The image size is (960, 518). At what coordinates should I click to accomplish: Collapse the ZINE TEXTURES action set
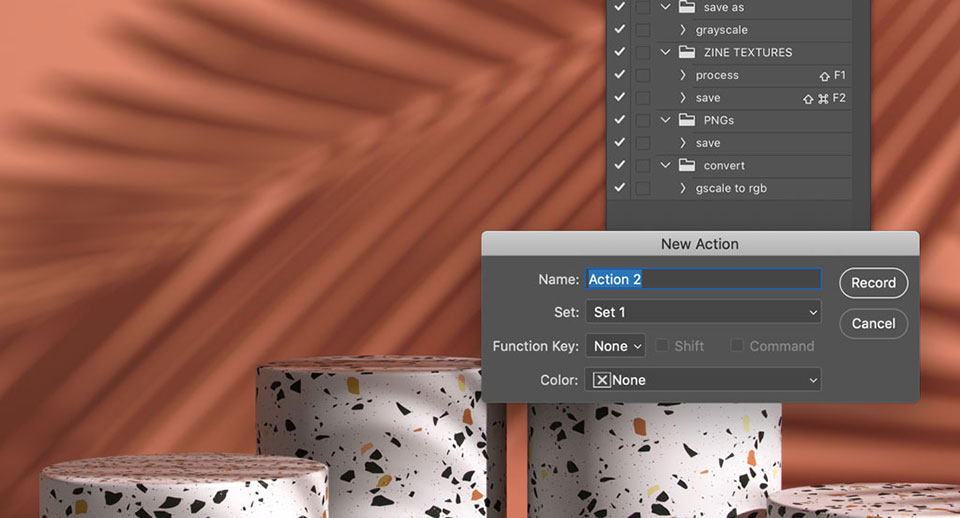pos(666,52)
